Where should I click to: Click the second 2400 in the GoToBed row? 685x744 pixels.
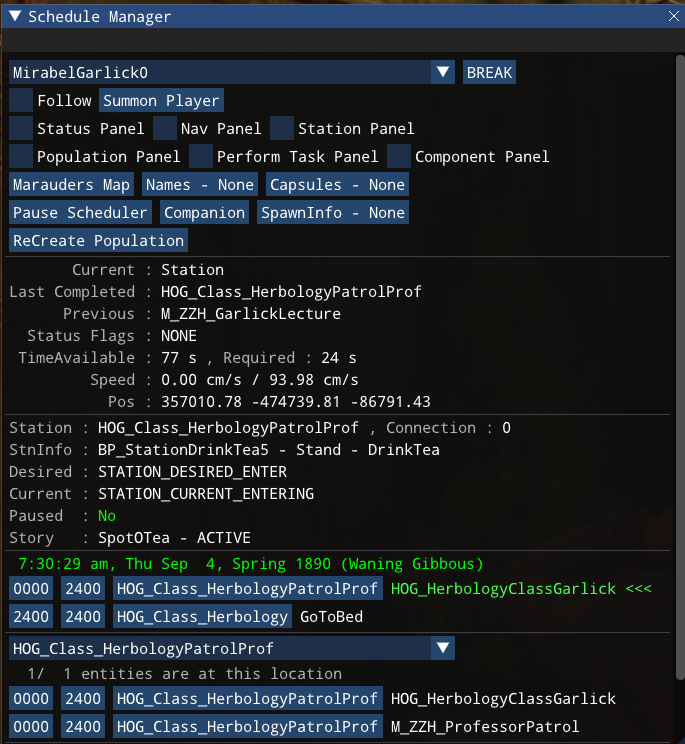click(83, 616)
